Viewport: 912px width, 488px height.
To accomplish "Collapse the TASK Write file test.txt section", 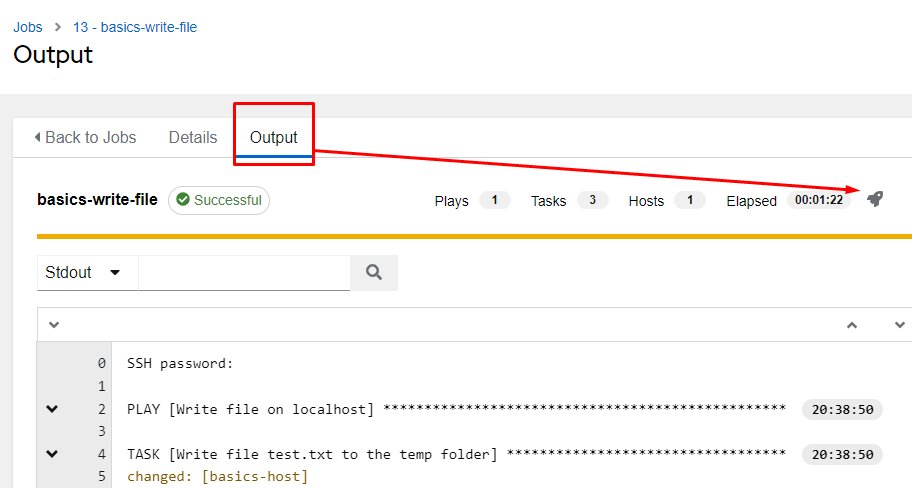I will [x=52, y=454].
